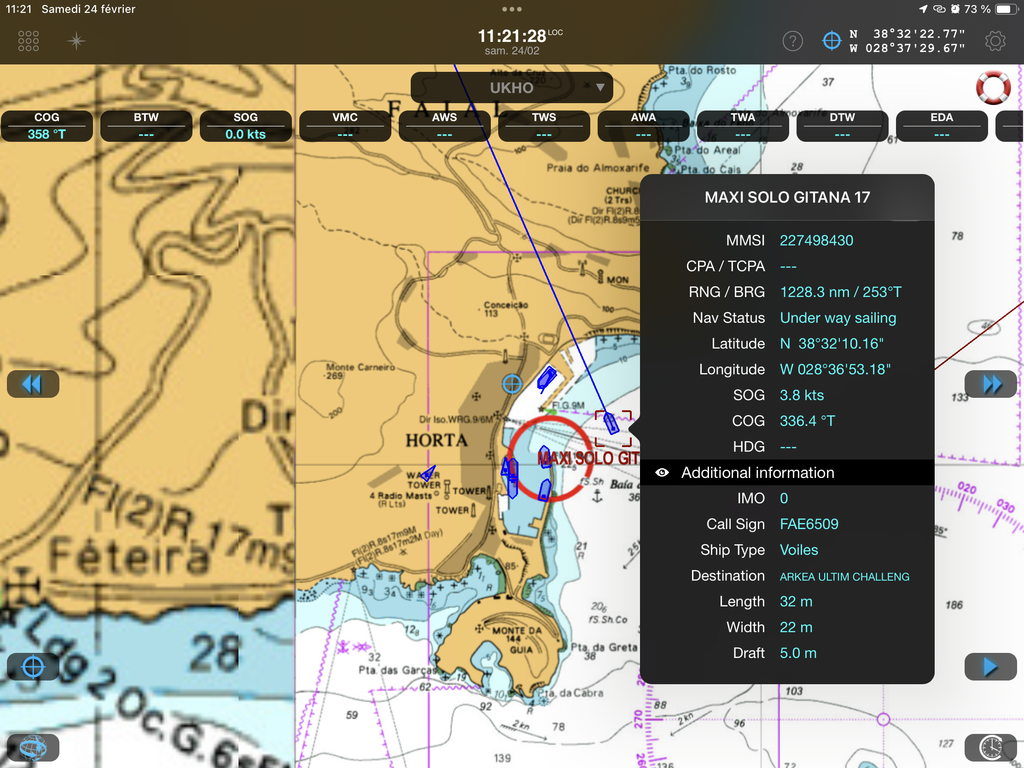Open the UKHO chart source dropdown

(x=511, y=88)
